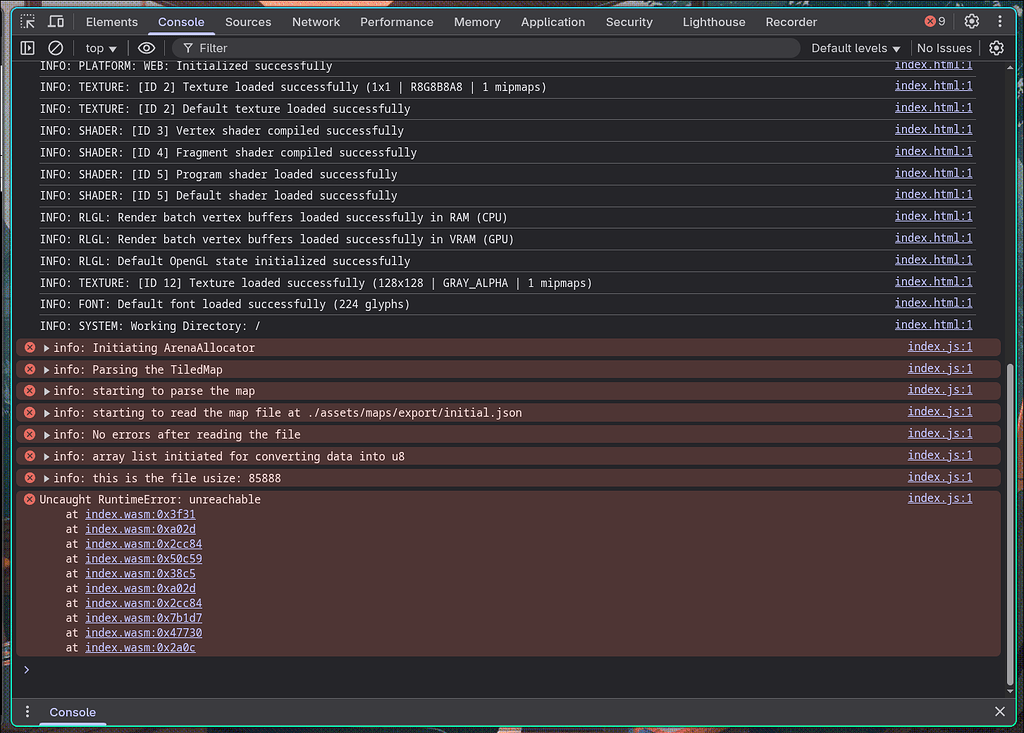The image size is (1024, 733).
Task: Toggle the device toolbar
Action: 54,21
